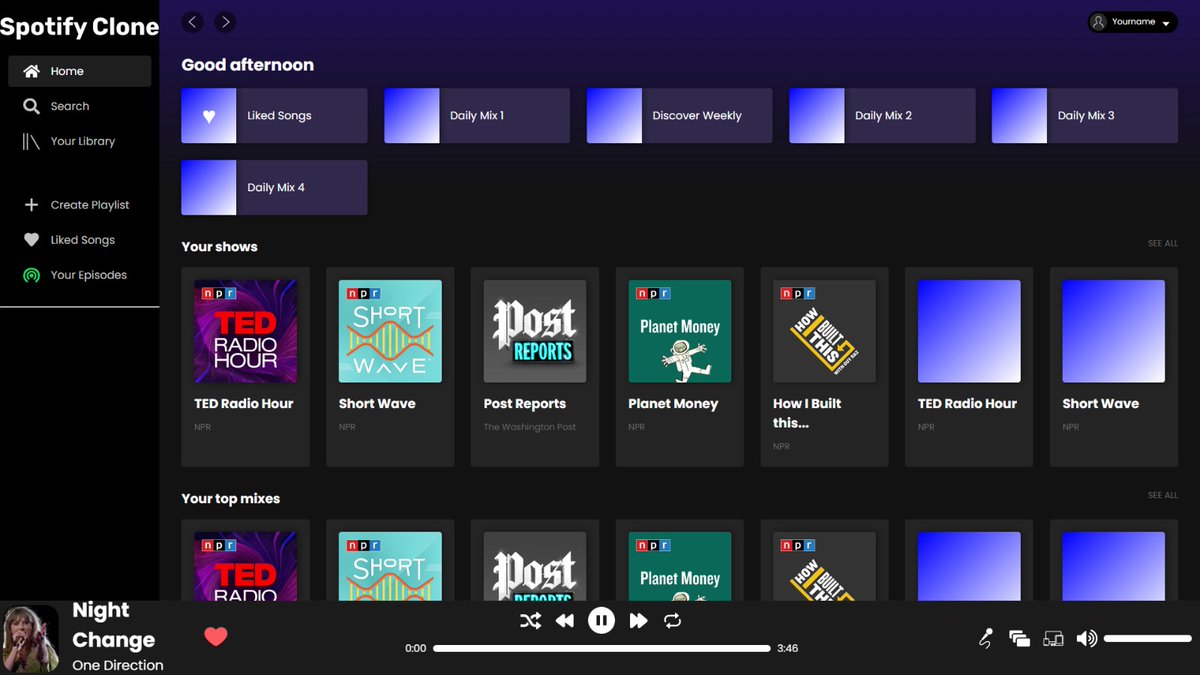This screenshot has height=675, width=1200.
Task: Open How I Built This cover in top mixes
Action: click(x=825, y=566)
